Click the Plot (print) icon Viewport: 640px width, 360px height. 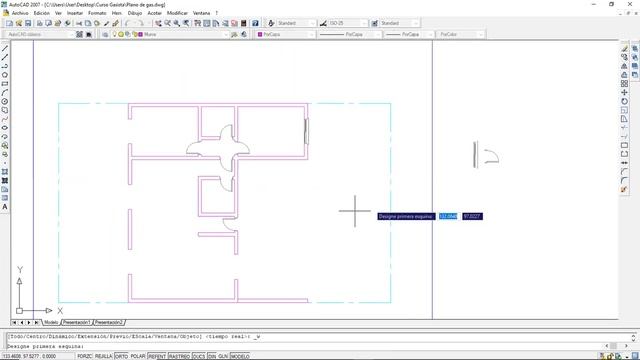pyautogui.click(x=40, y=23)
